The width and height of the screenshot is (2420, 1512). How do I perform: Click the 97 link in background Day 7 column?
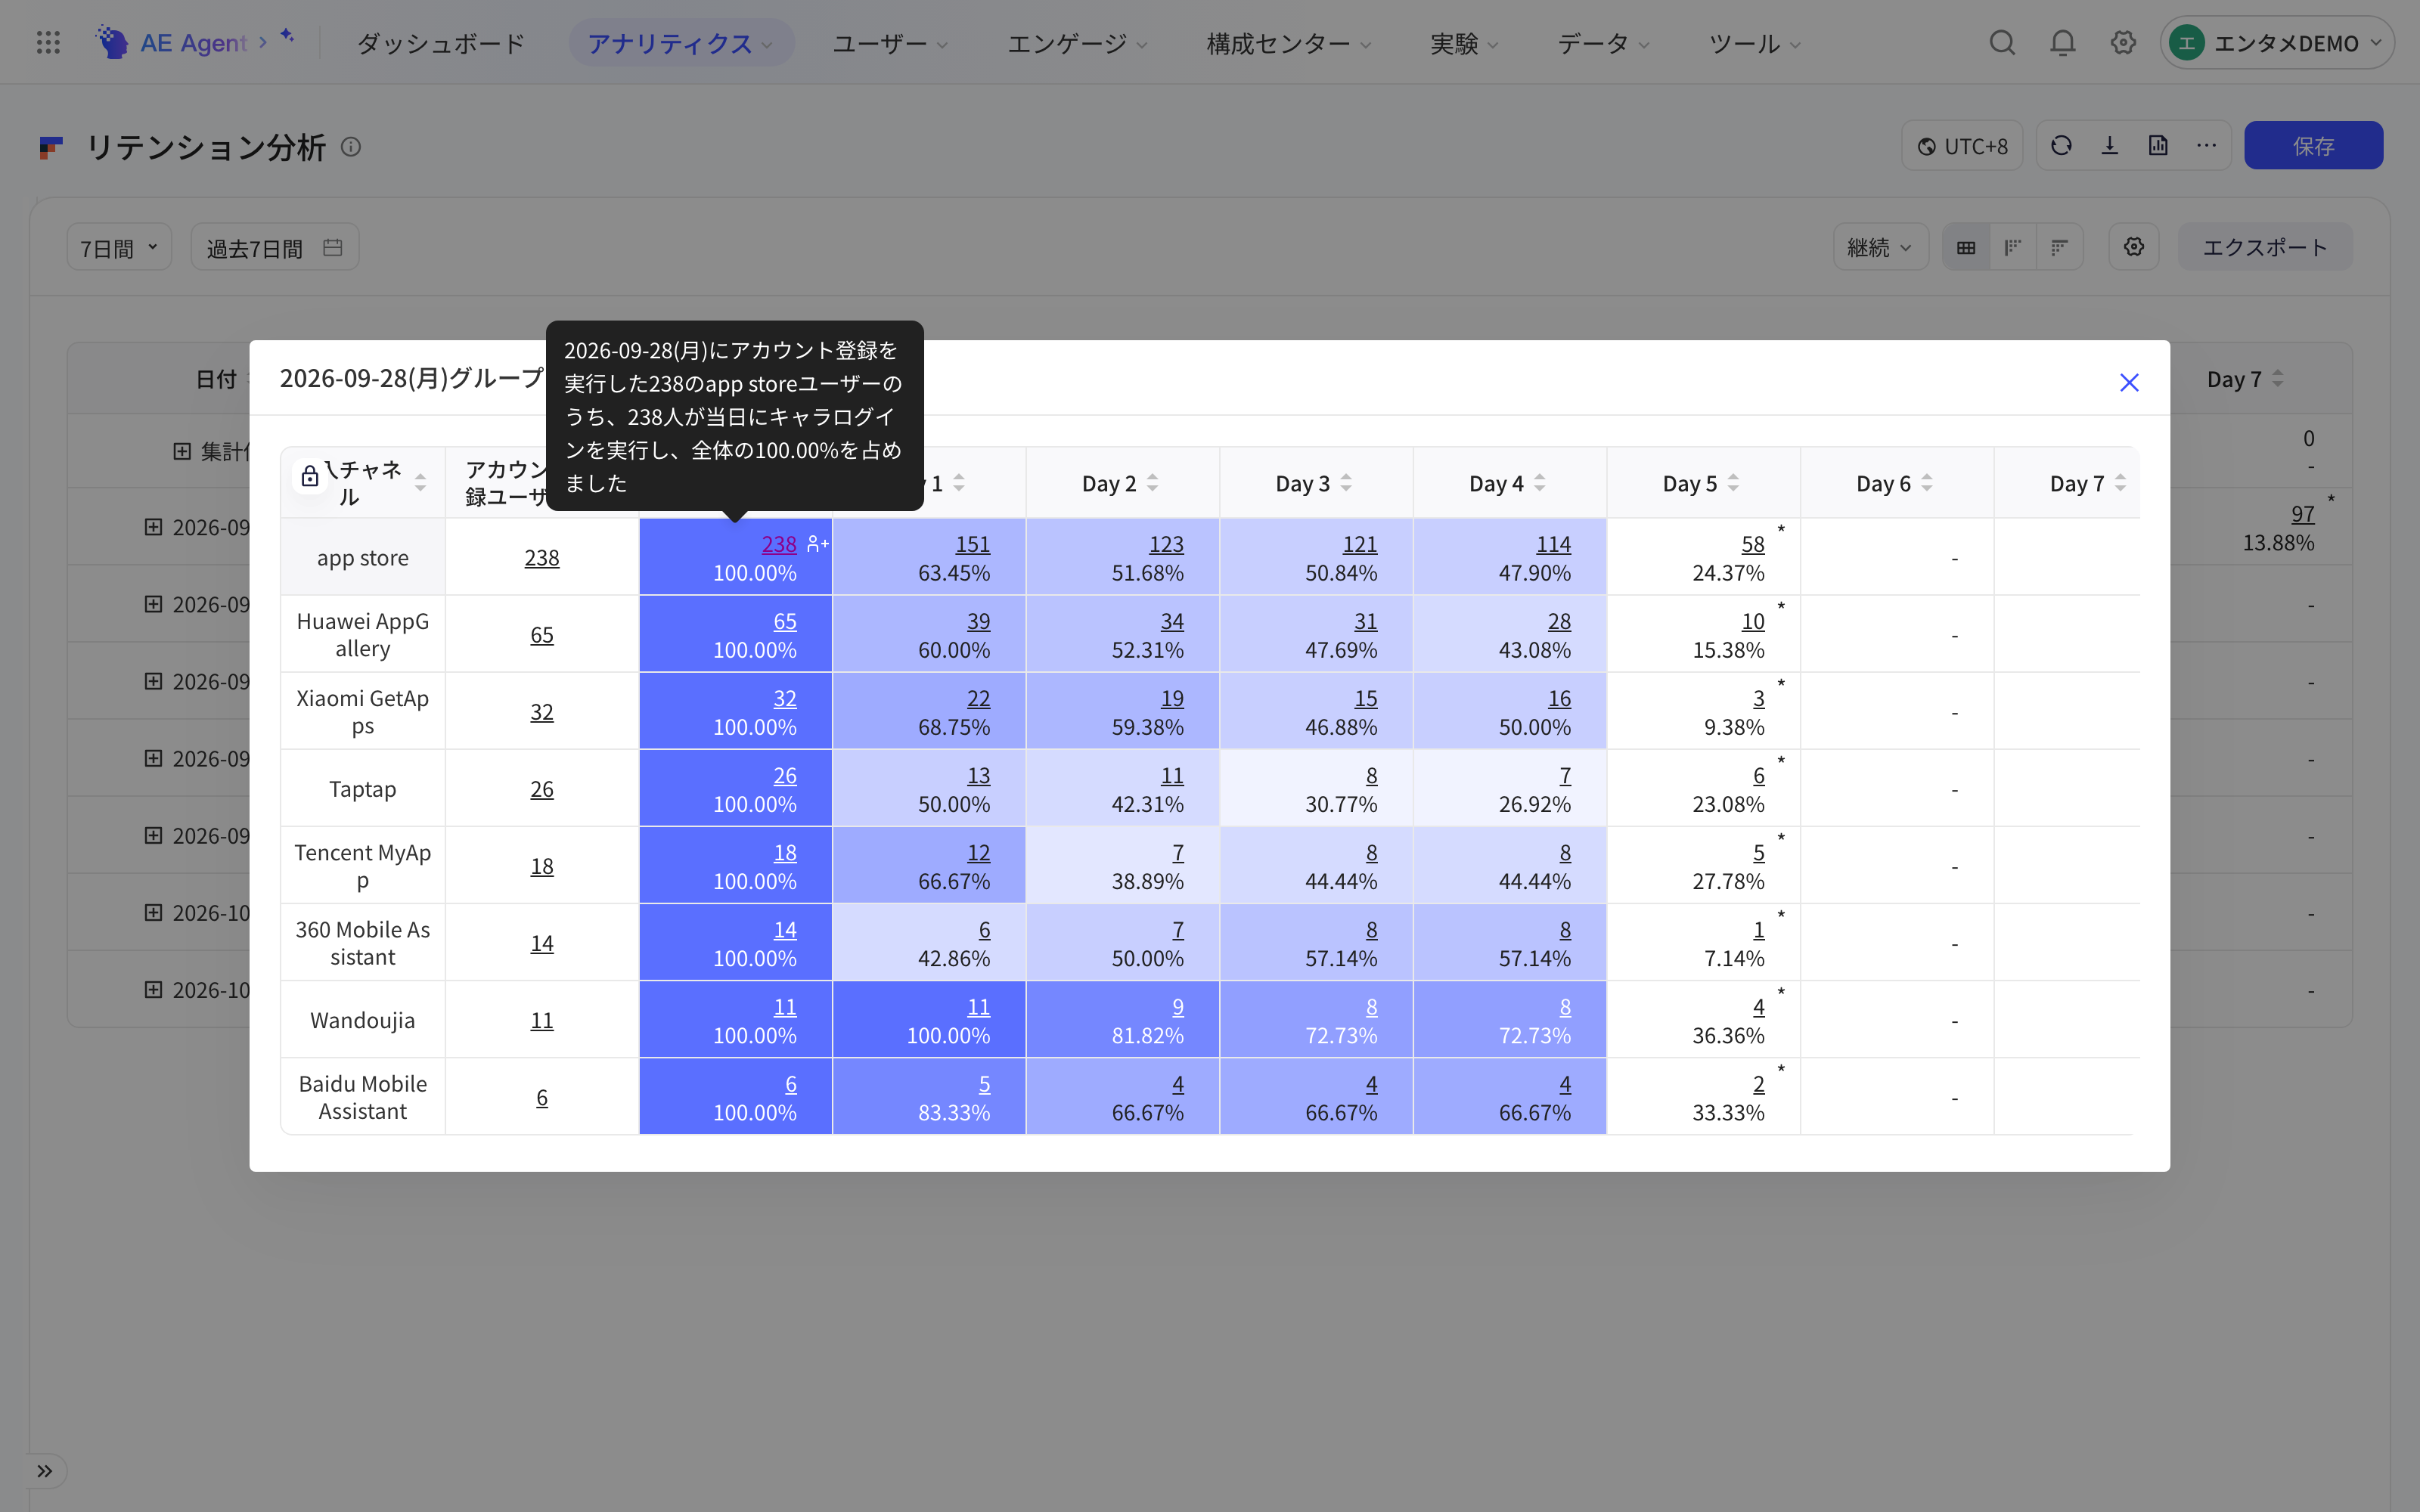pos(2303,514)
